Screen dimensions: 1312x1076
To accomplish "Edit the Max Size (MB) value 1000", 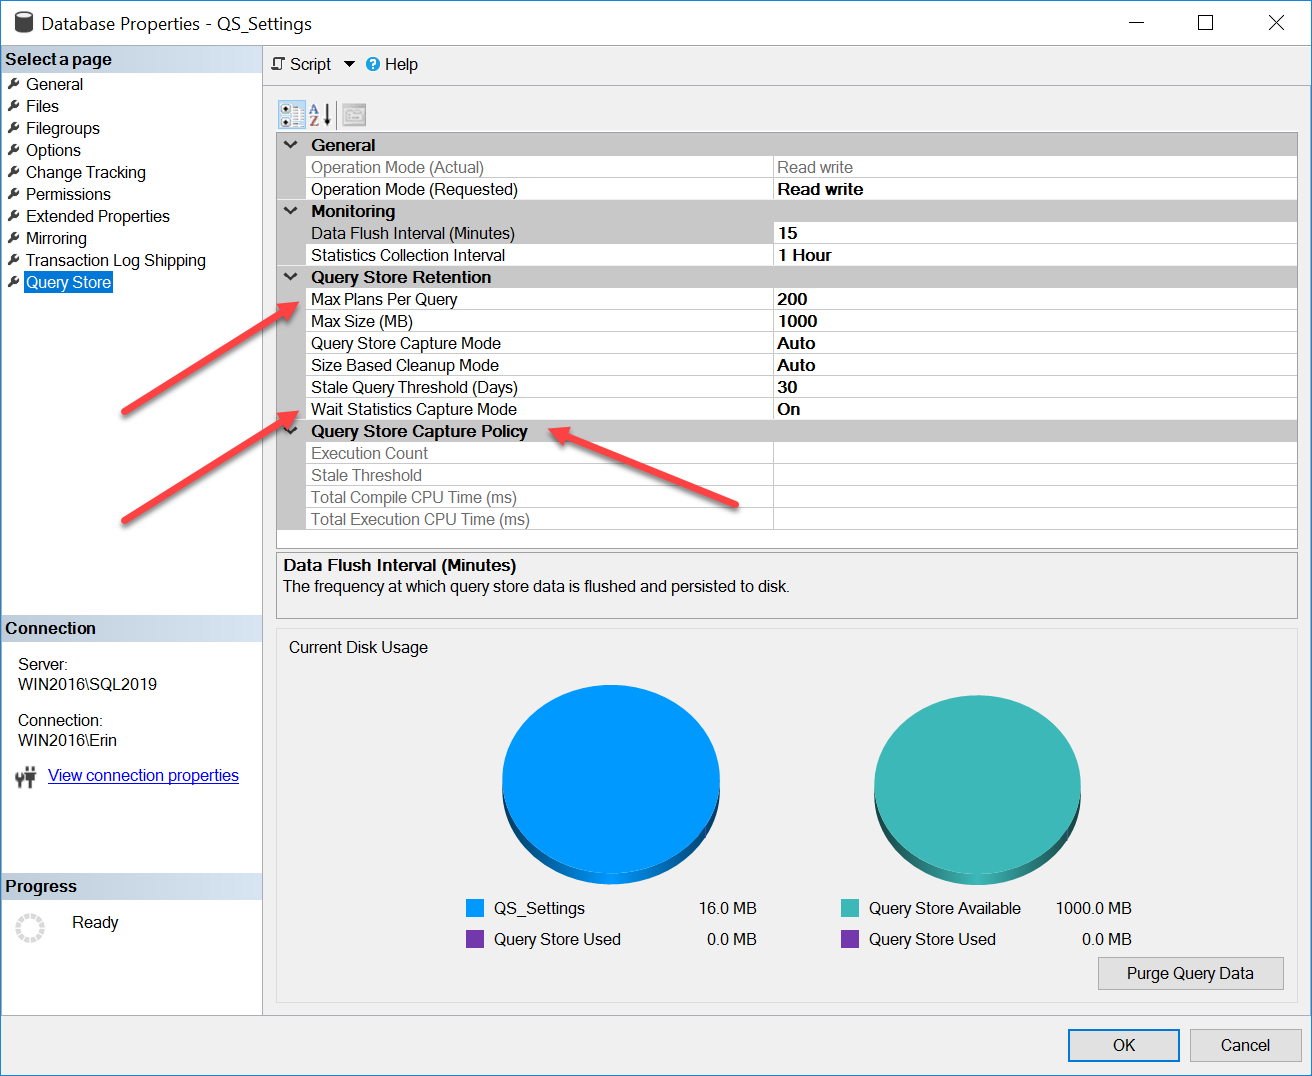I will pos(1035,321).
